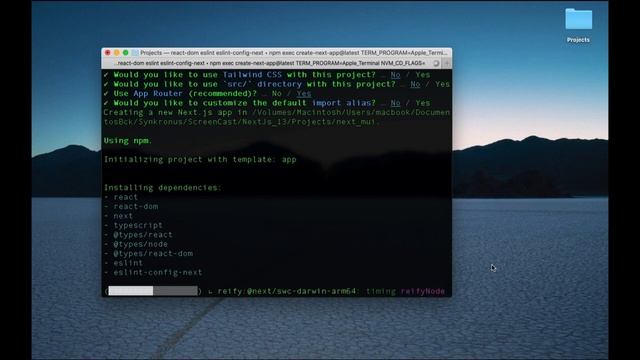640x360 pixels.
Task: Click the '- eslint' dependency line
Action: click(x=123, y=263)
